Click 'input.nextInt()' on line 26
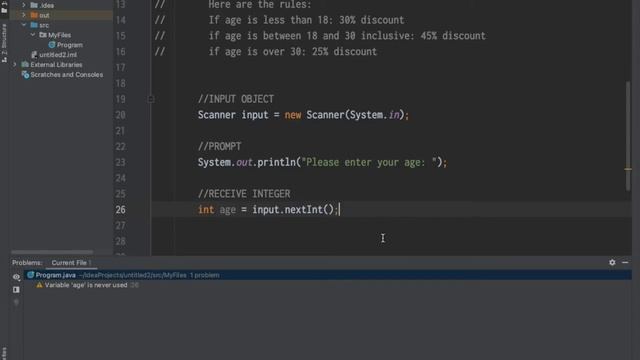 click(x=293, y=210)
